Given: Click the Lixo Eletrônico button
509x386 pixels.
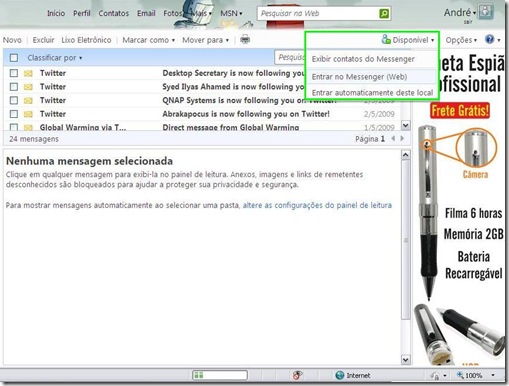Looking at the screenshot, I should 86,40.
